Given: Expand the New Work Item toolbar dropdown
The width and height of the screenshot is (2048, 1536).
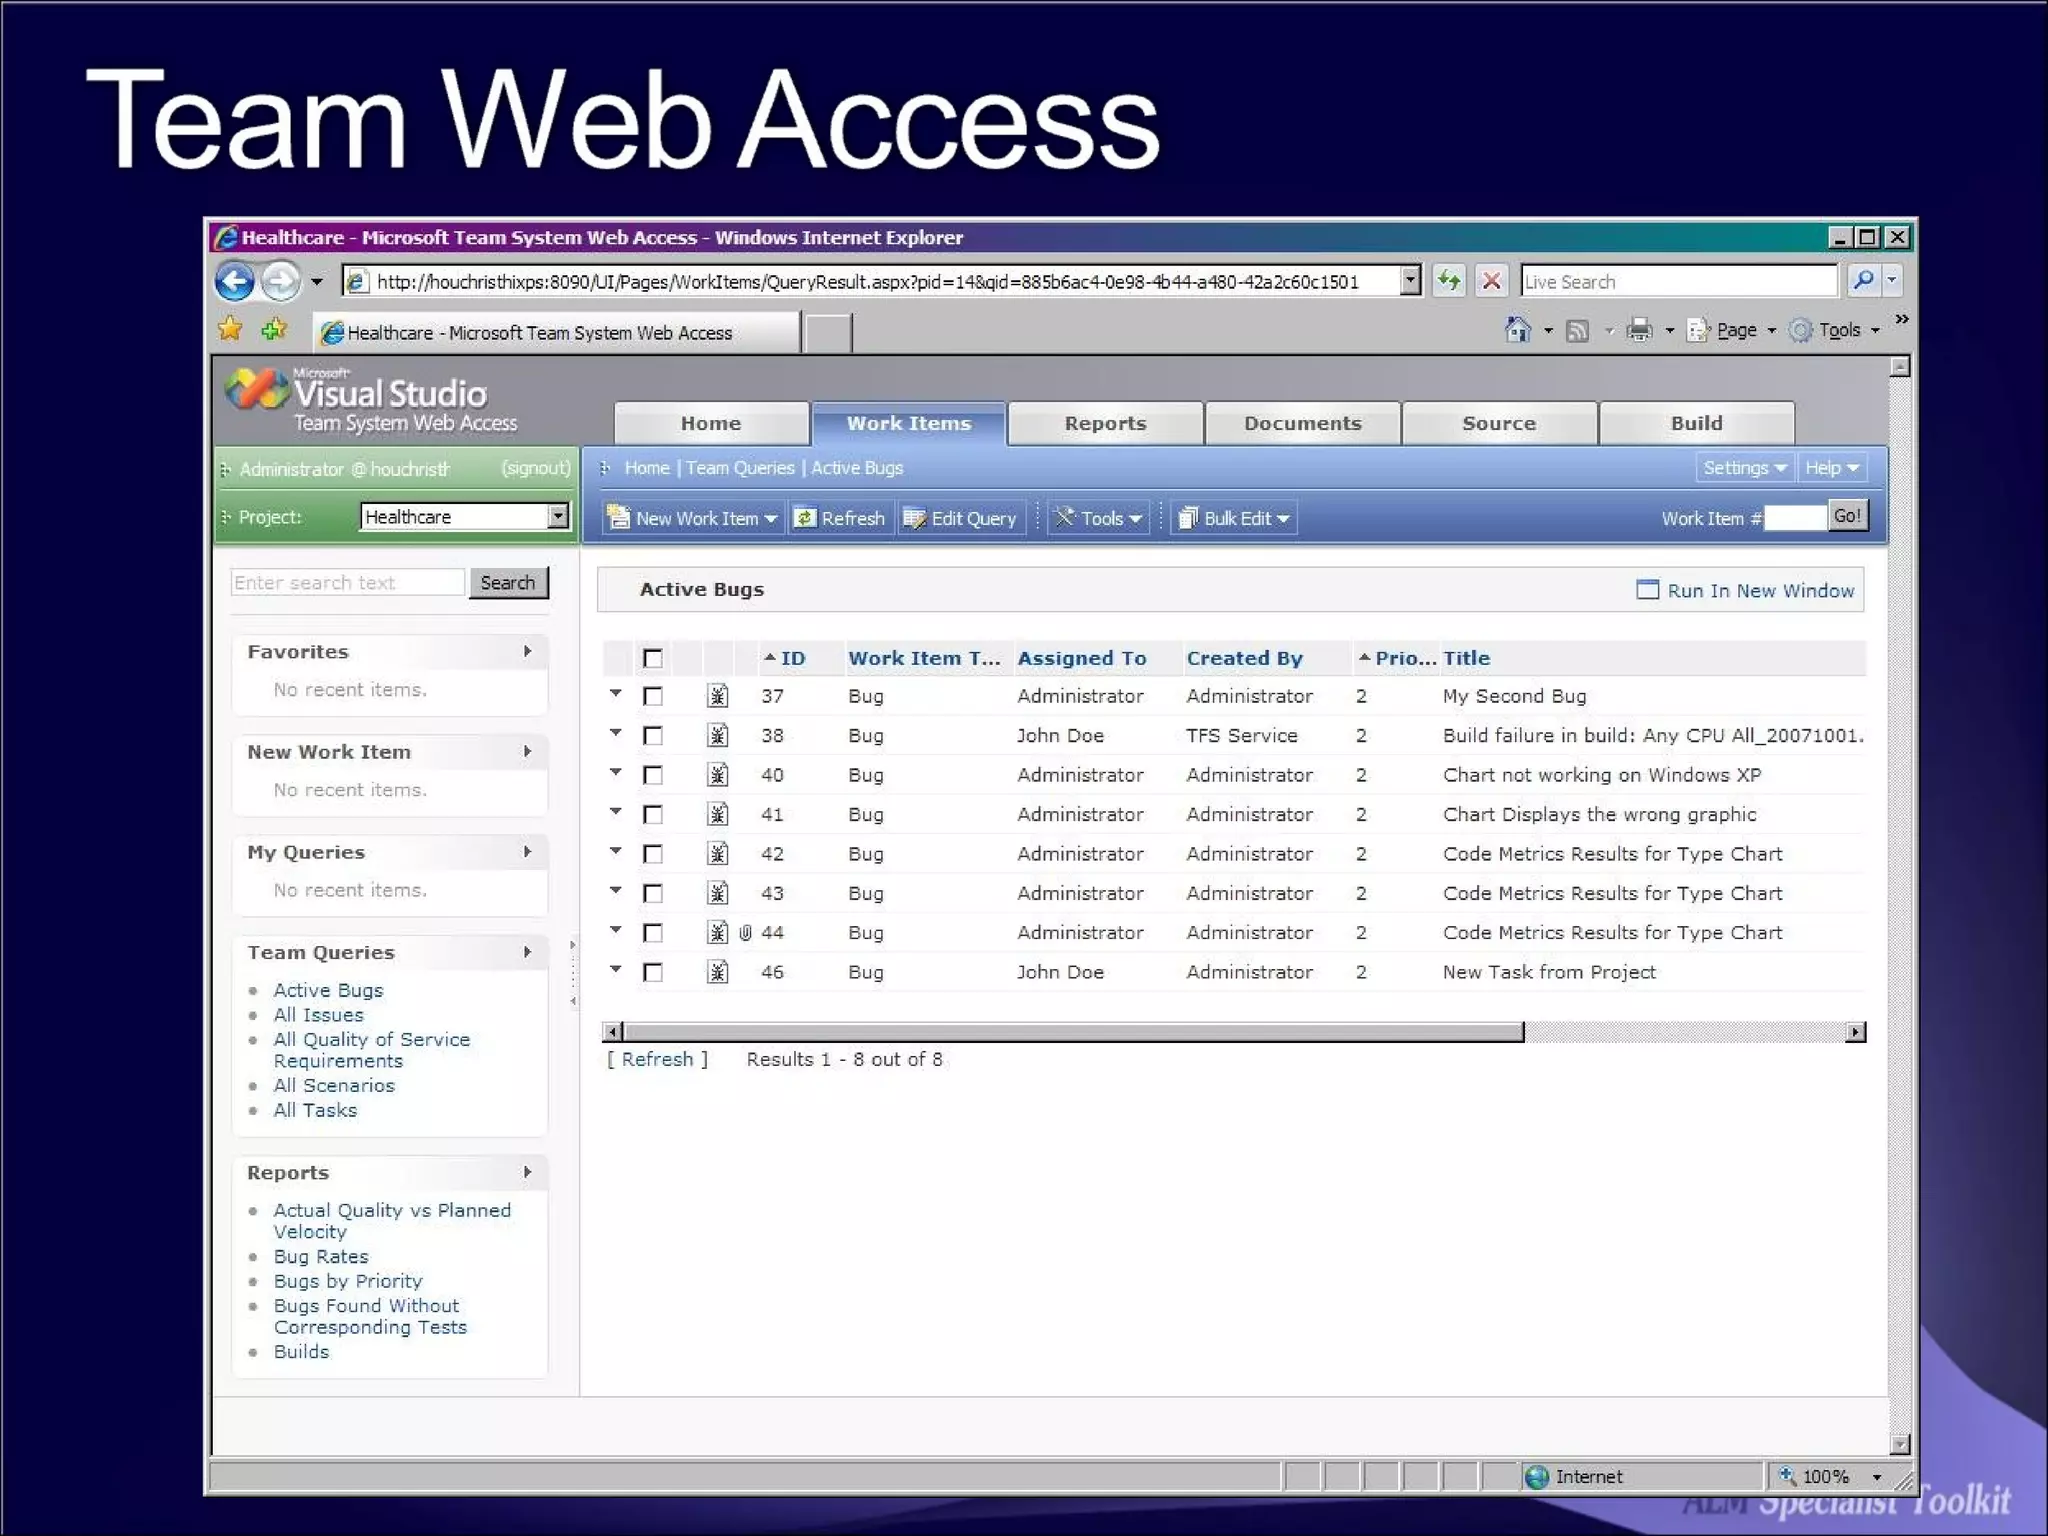Looking at the screenshot, I should click(770, 519).
